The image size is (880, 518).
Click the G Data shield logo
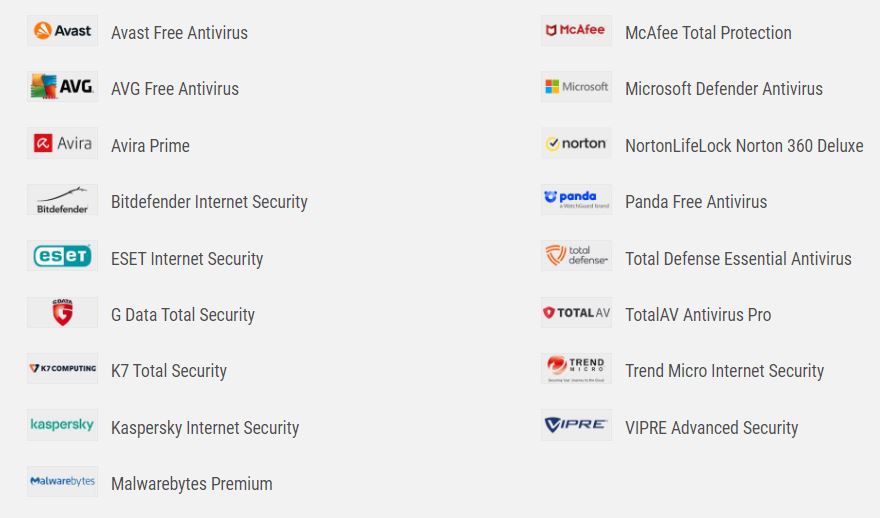[62, 313]
